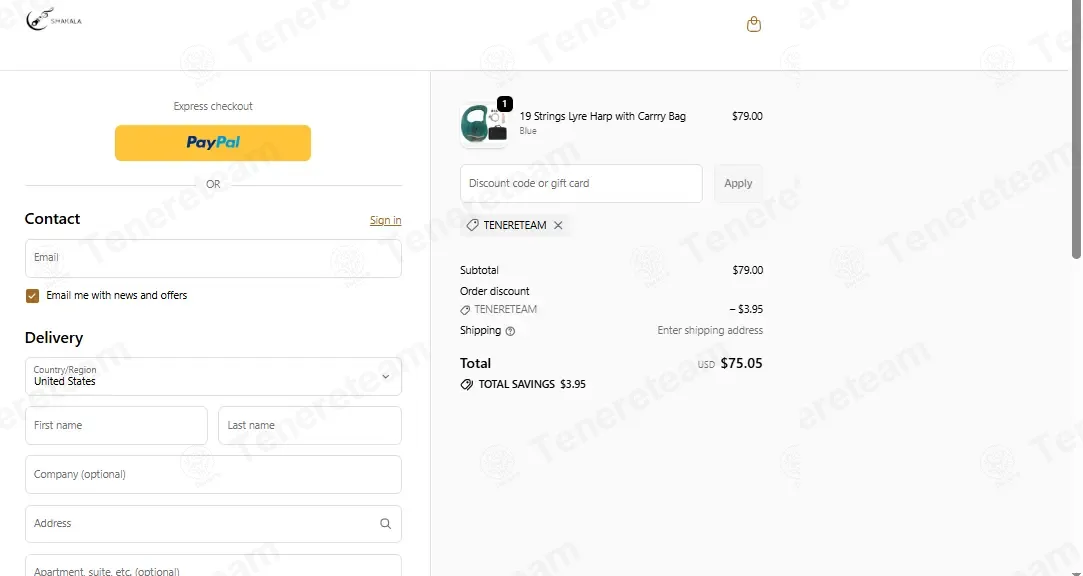Image resolution: width=1083 pixels, height=576 pixels.
Task: Click the Contact heading
Action: click(52, 219)
